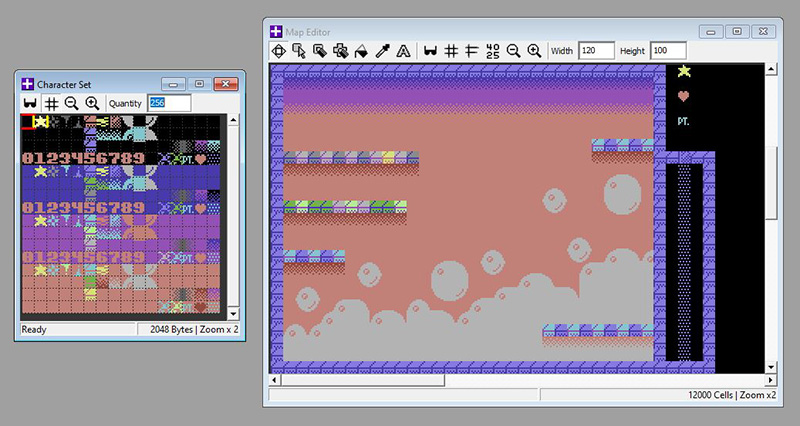Viewport: 800px width, 426px height.
Task: Click the glasses view icon in Map Editor
Action: [x=431, y=50]
